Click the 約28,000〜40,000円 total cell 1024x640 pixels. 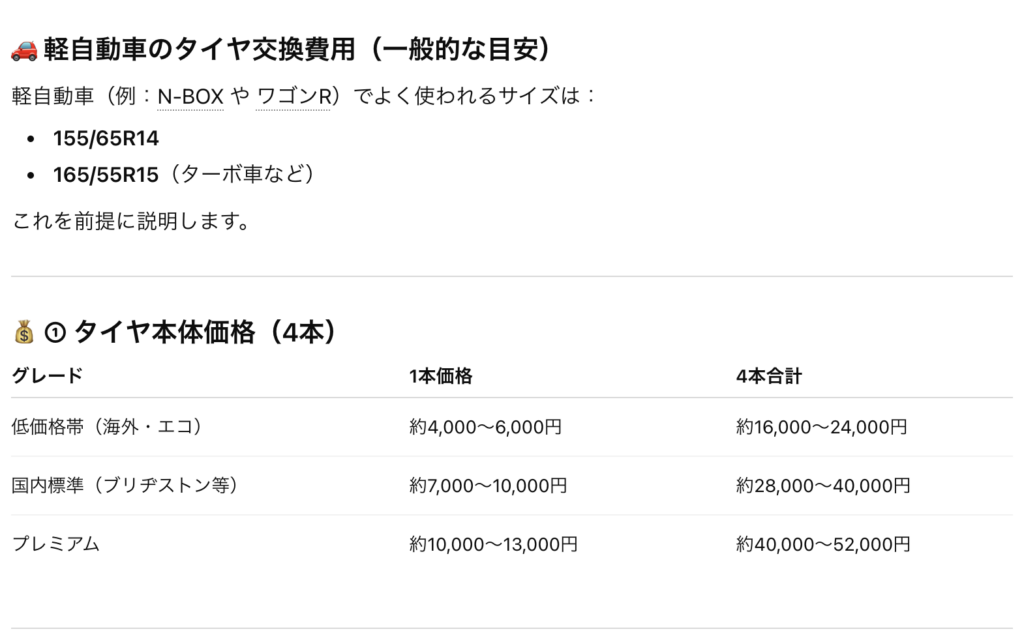point(823,486)
